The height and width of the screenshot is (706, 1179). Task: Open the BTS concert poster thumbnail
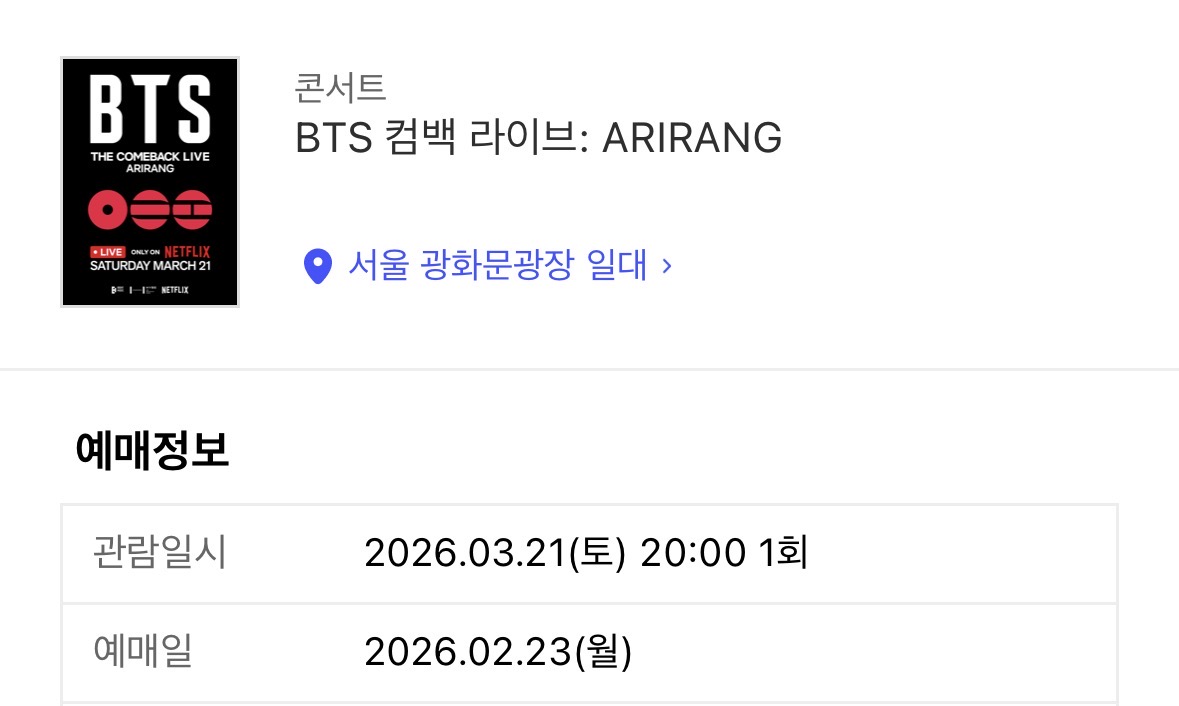[150, 182]
